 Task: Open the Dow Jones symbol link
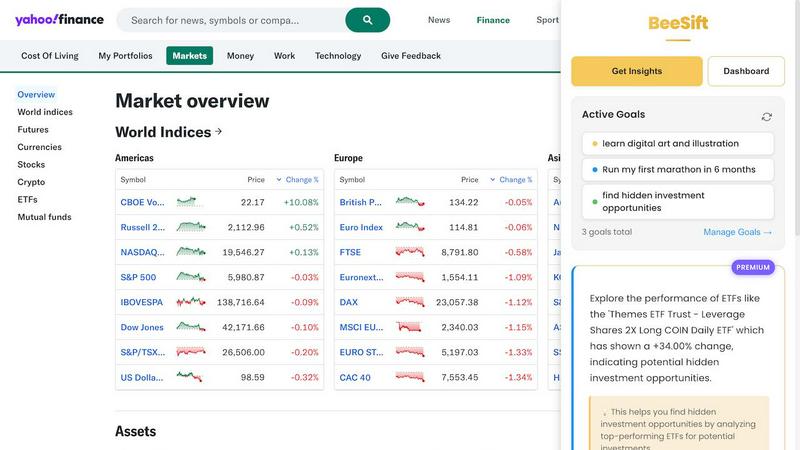142,327
